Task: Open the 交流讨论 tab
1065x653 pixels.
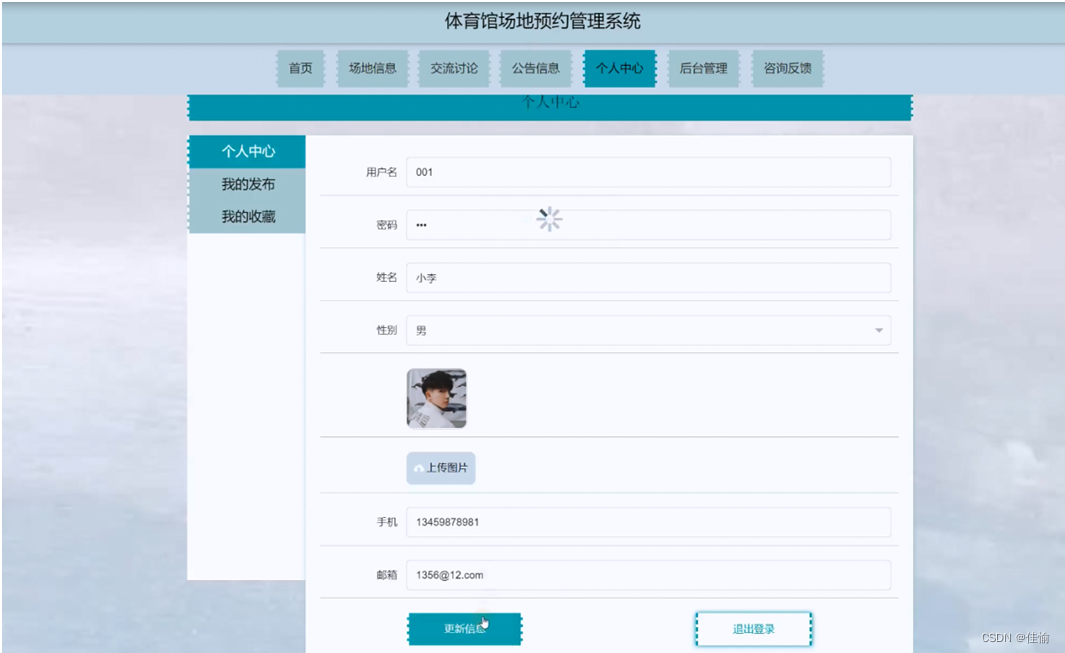Action: click(454, 69)
